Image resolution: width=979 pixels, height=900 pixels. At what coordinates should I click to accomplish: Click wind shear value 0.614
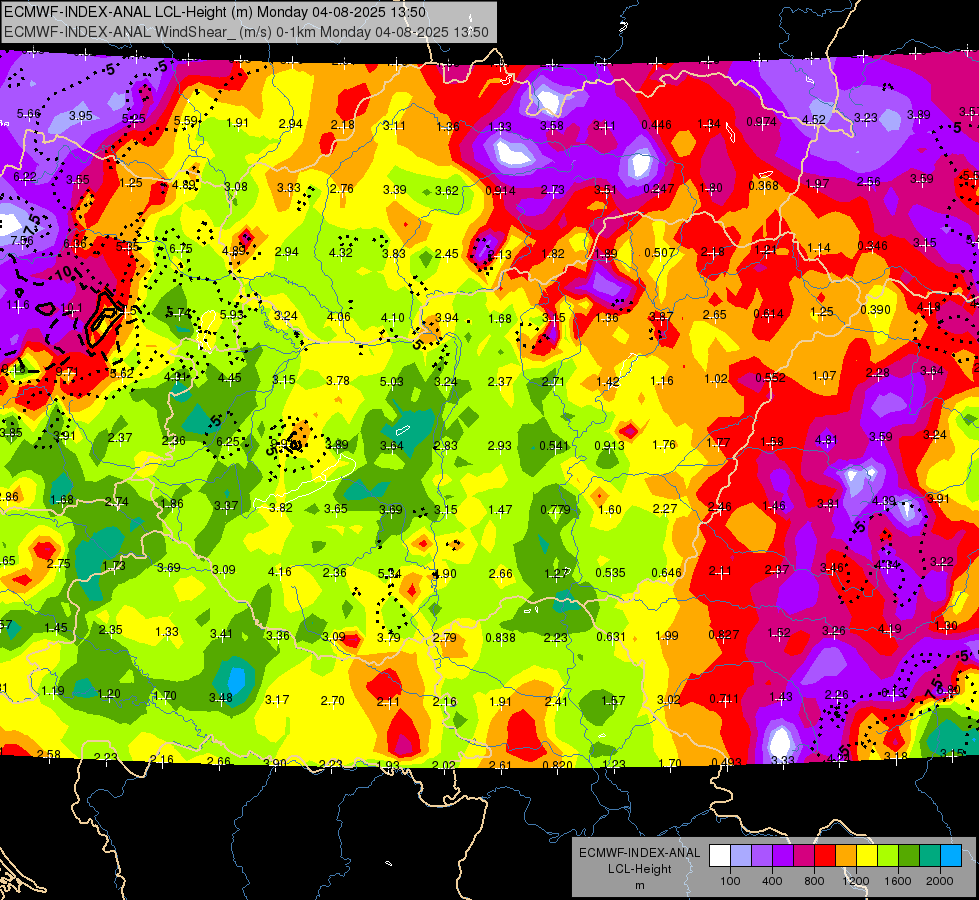pyautogui.click(x=768, y=314)
